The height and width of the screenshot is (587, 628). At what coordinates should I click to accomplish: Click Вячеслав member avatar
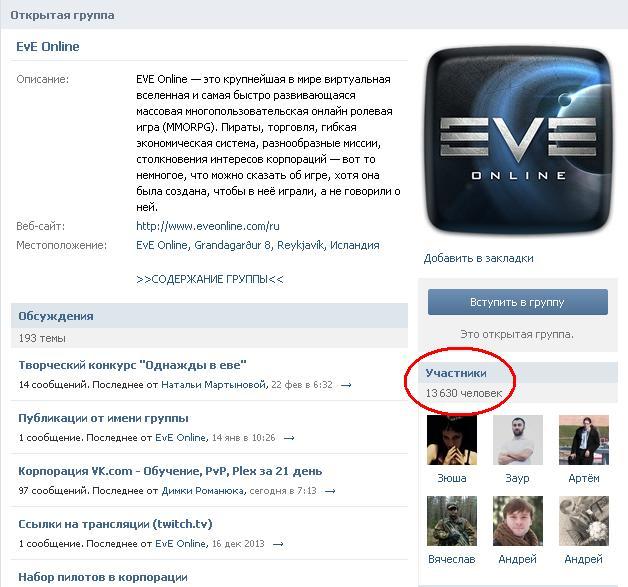point(452,521)
